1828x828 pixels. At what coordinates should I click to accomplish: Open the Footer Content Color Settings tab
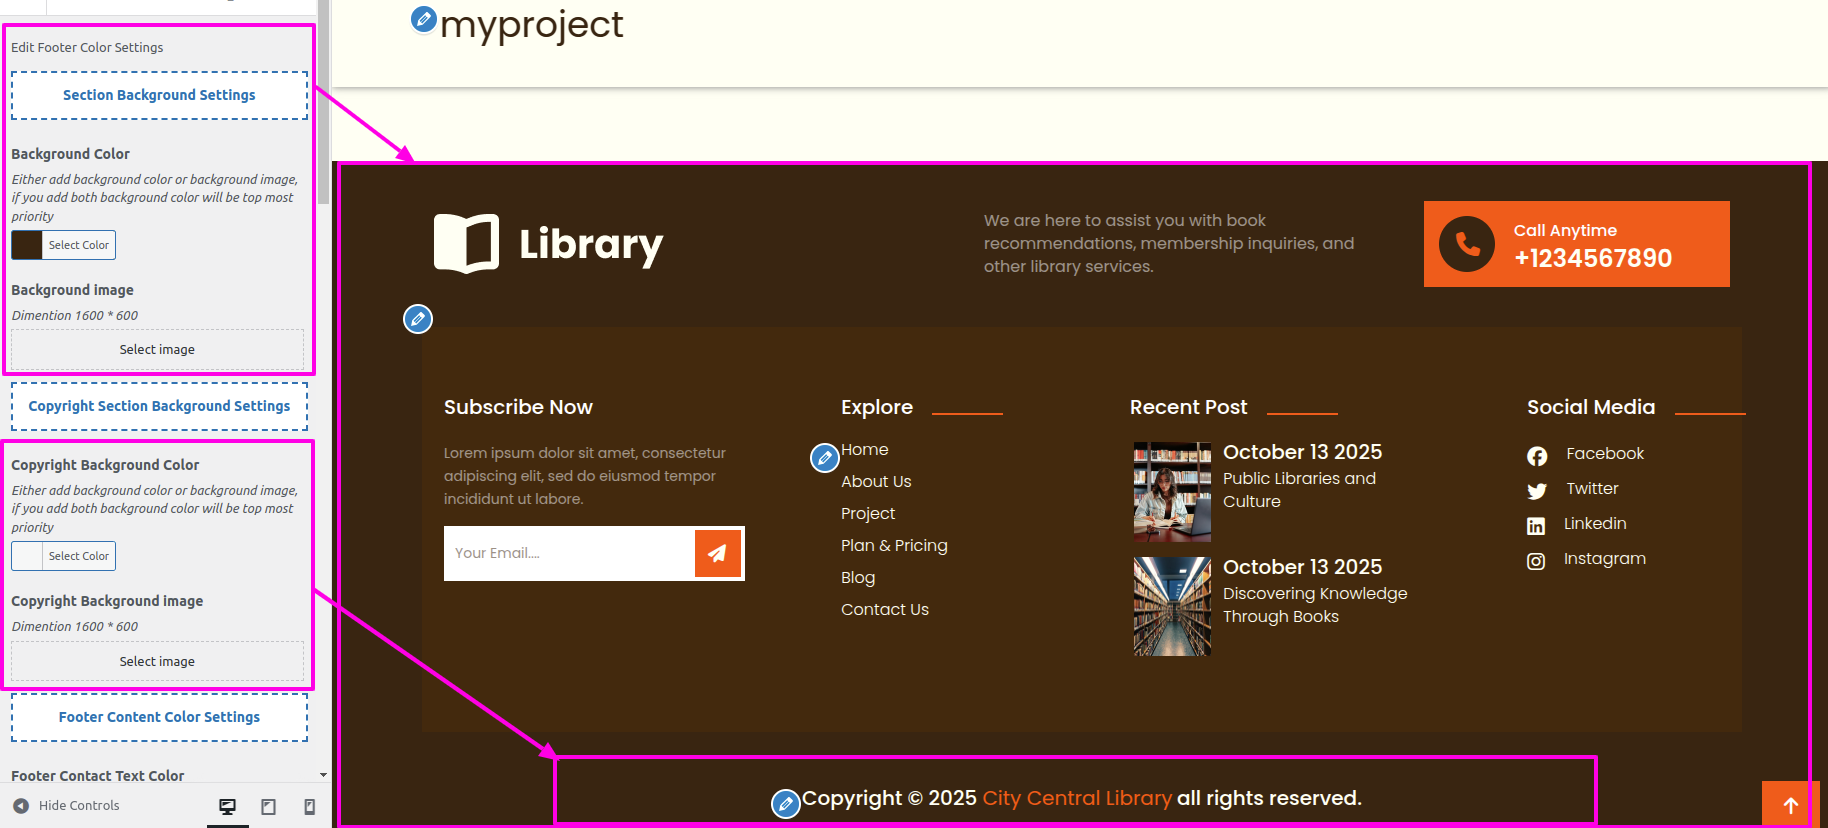(x=159, y=717)
